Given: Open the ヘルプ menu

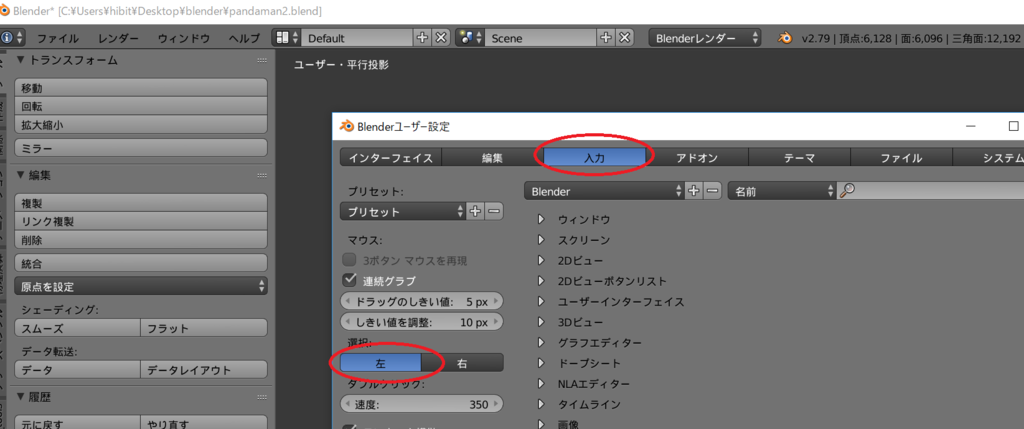Looking at the screenshot, I should pos(244,38).
